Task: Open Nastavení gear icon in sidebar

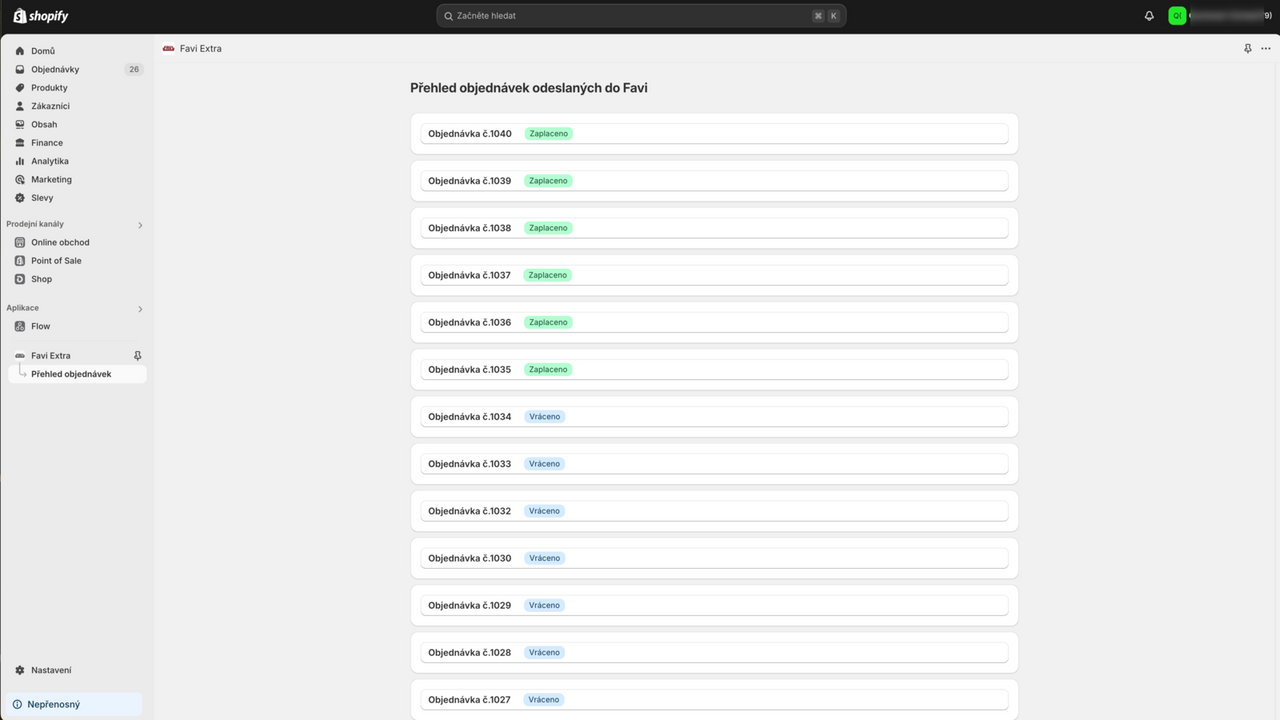Action: point(20,670)
